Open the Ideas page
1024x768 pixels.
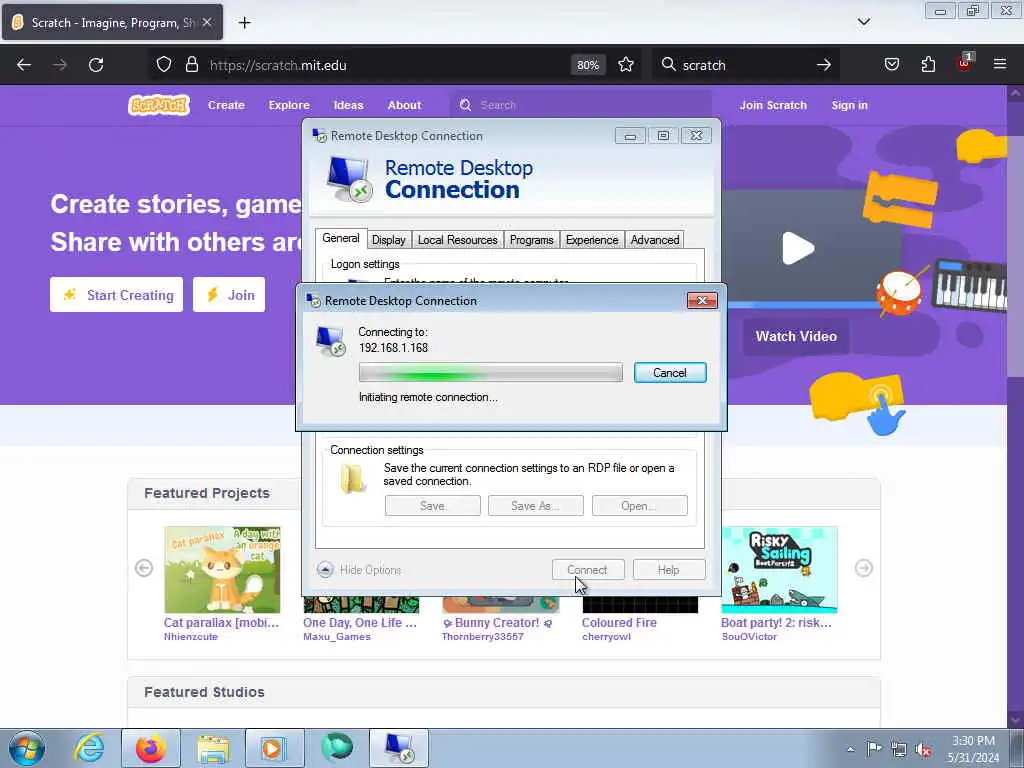(x=348, y=105)
